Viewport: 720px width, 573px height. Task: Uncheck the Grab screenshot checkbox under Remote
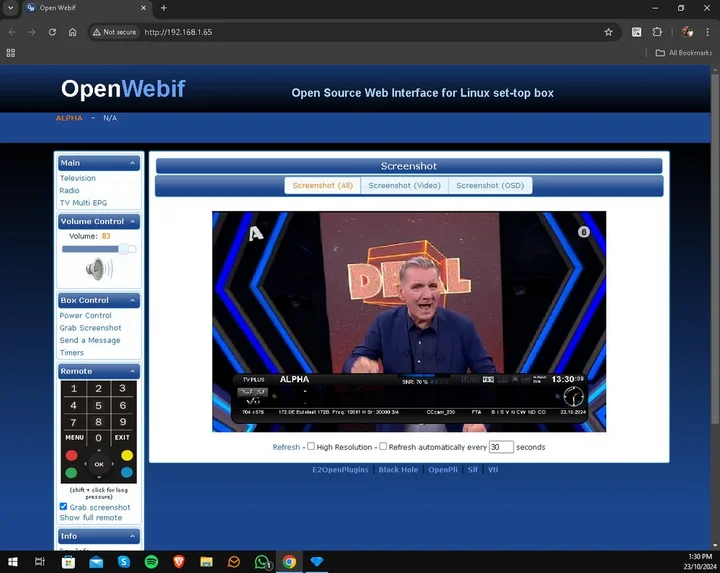point(64,507)
